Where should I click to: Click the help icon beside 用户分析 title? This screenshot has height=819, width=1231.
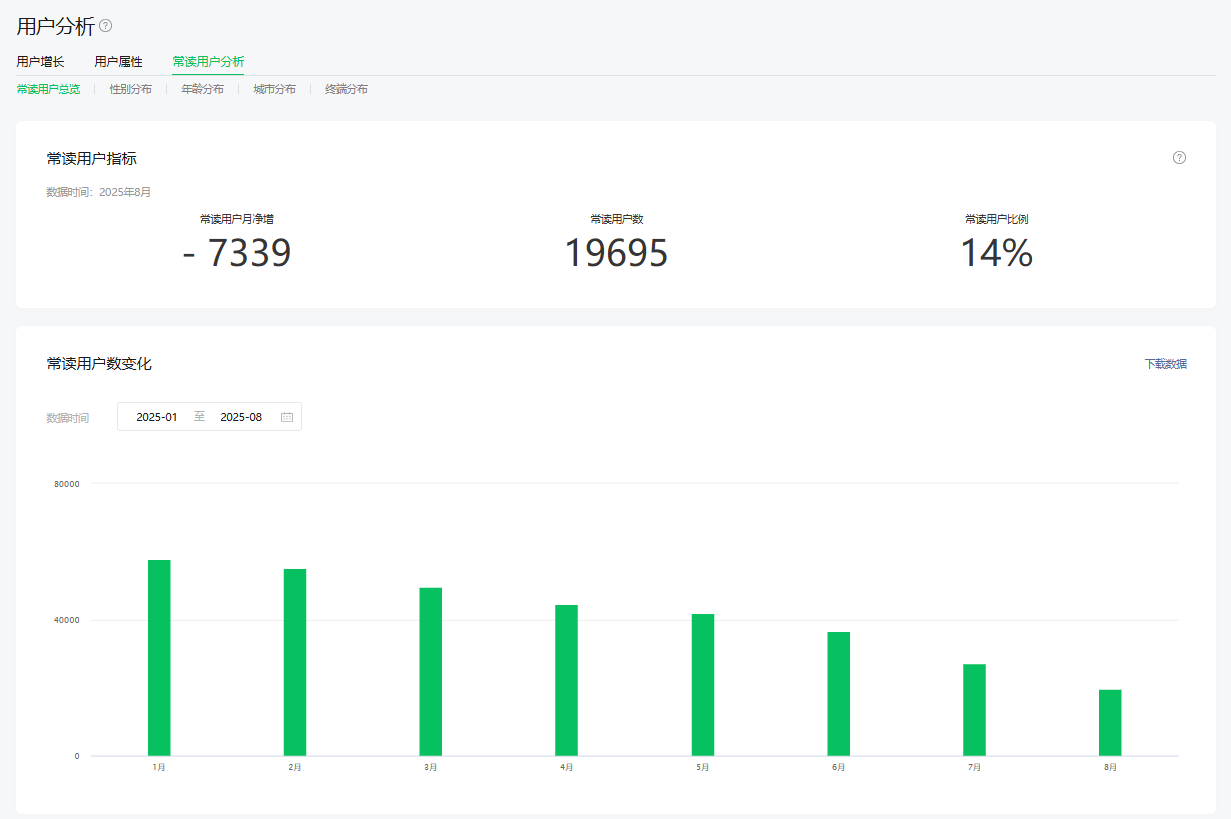106,26
